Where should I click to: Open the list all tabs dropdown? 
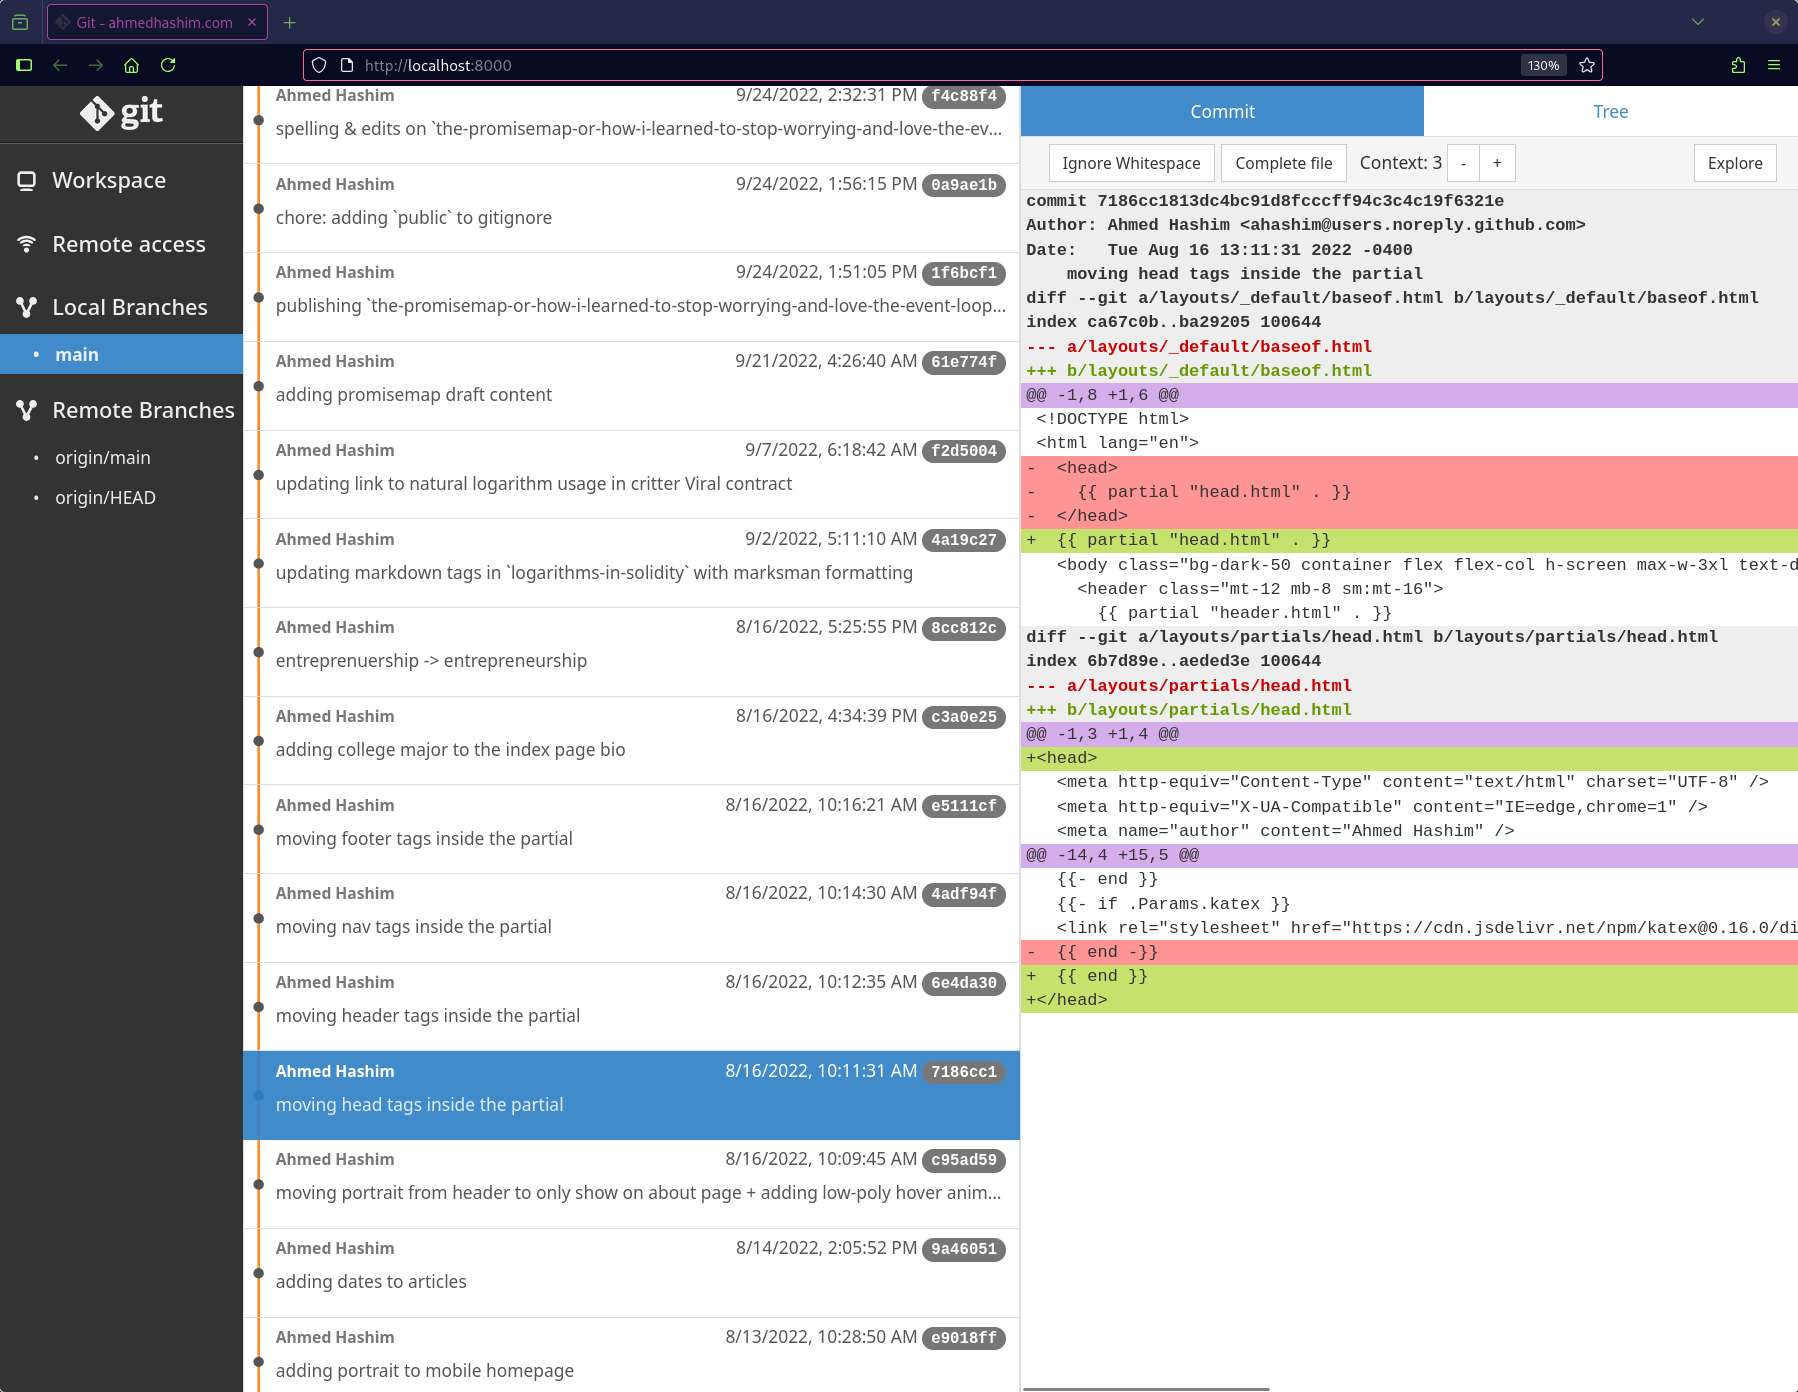click(1697, 22)
